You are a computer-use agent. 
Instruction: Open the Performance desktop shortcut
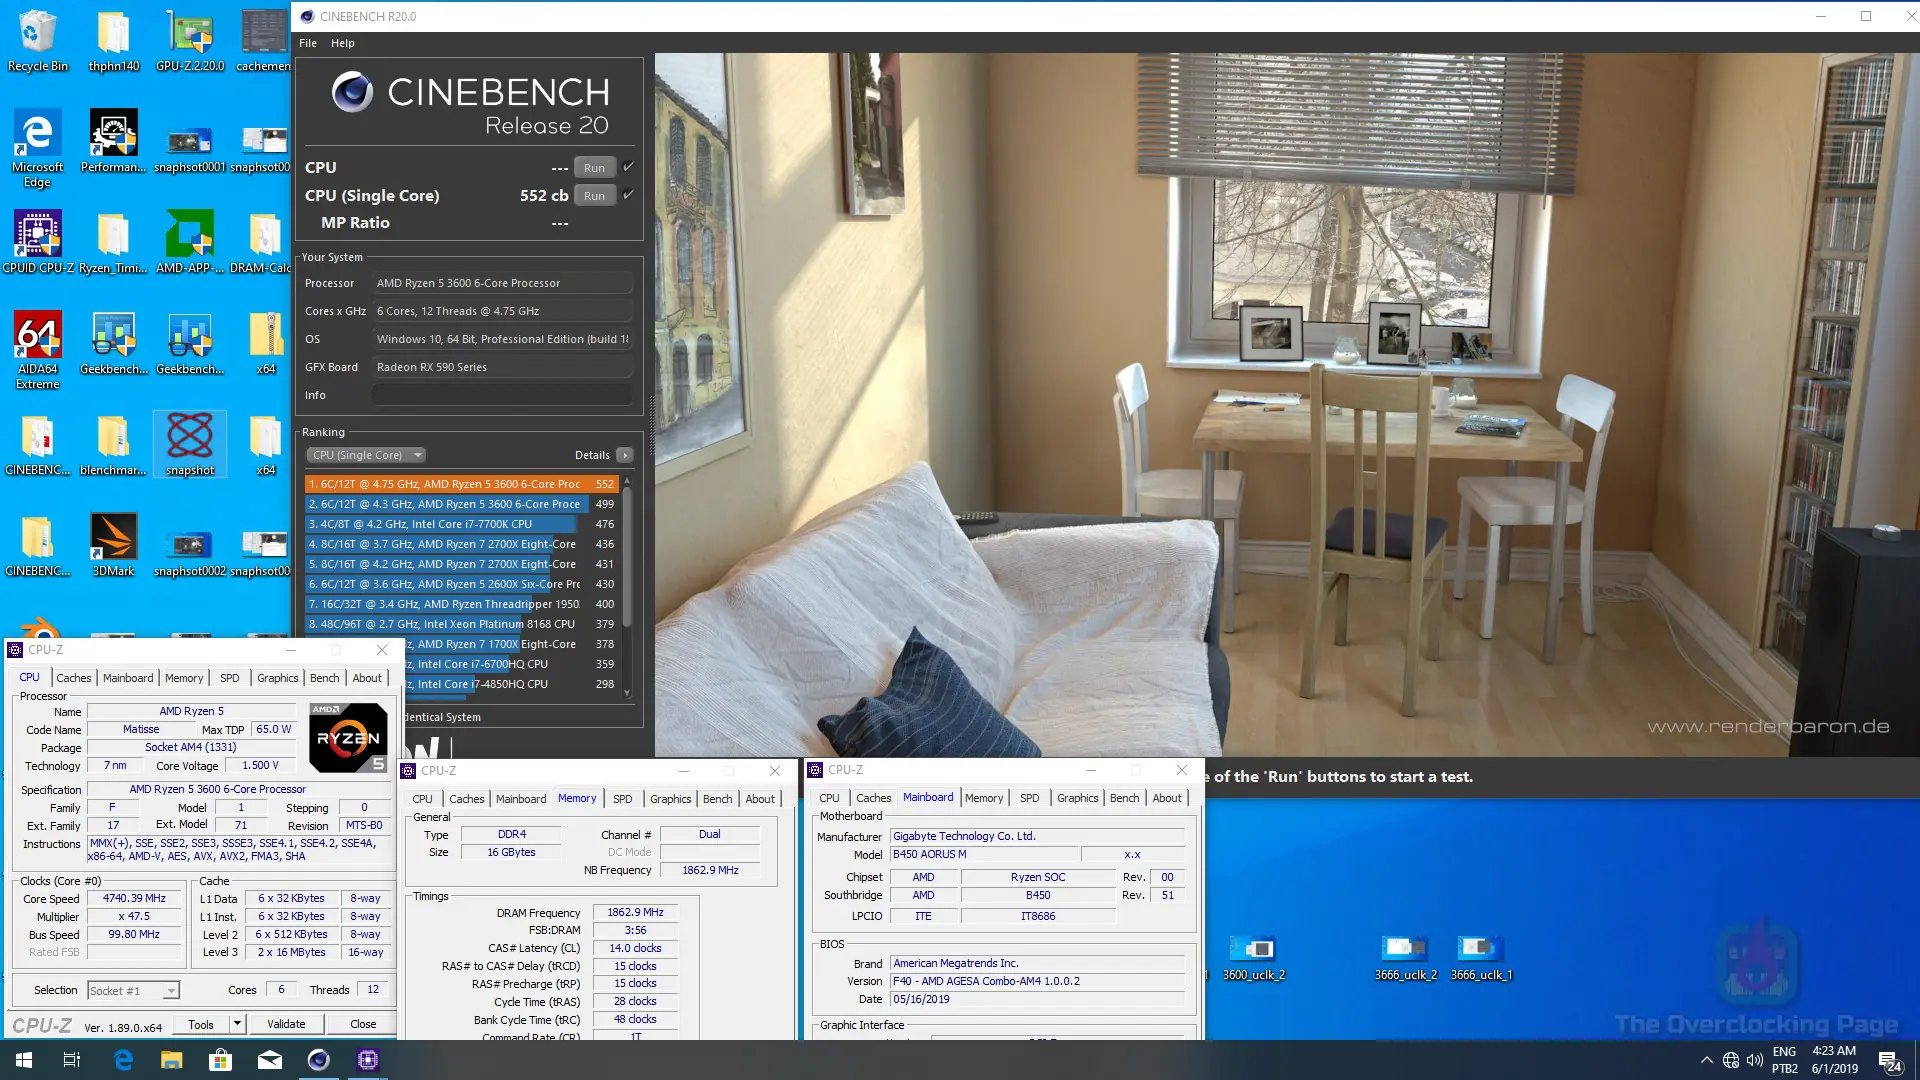point(114,140)
